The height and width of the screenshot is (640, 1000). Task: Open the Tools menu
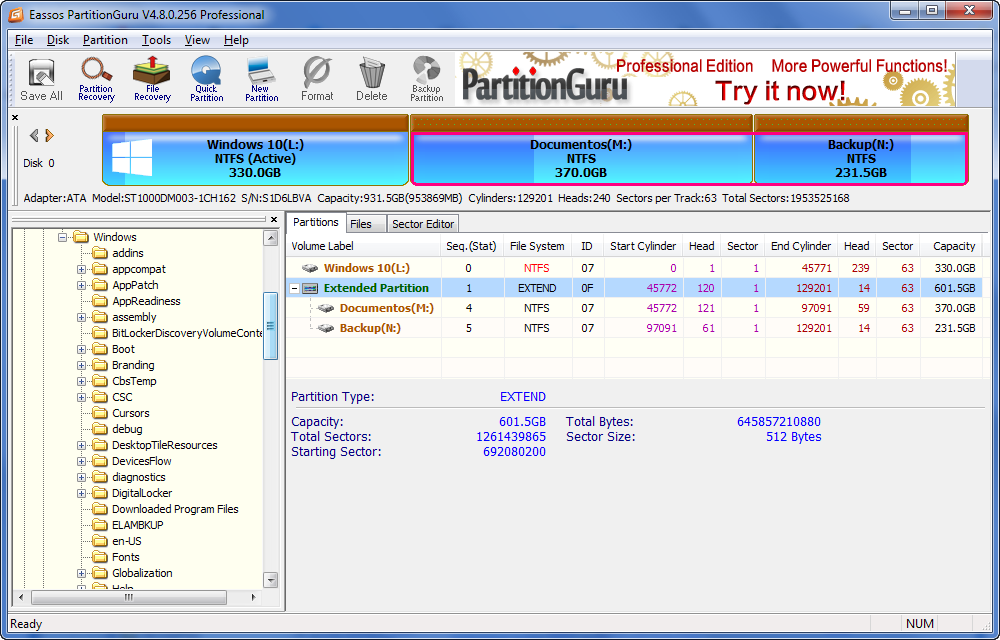click(x=155, y=40)
